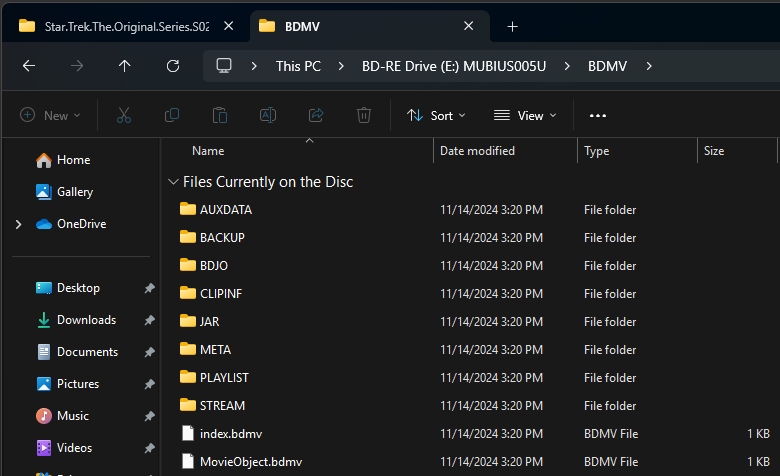
Task: Click the chevron after BDMV breadcrumb
Action: pyautogui.click(x=649, y=66)
